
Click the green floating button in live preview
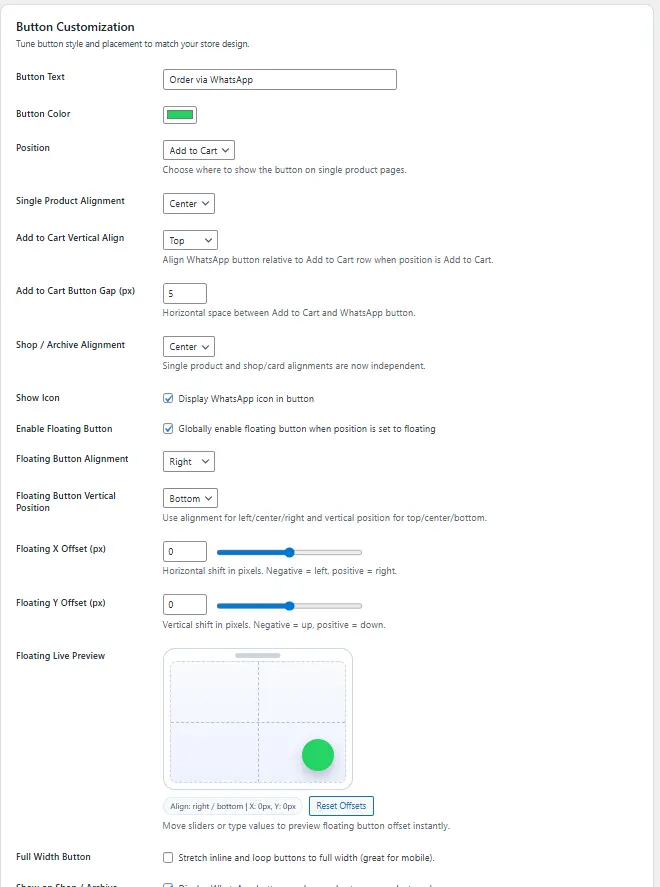point(318,755)
